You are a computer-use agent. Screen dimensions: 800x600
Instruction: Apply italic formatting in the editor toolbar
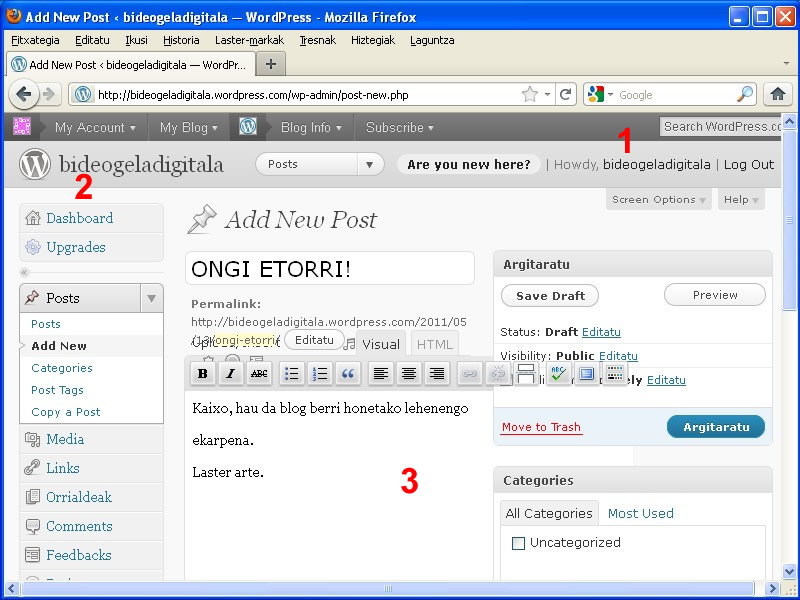231,374
